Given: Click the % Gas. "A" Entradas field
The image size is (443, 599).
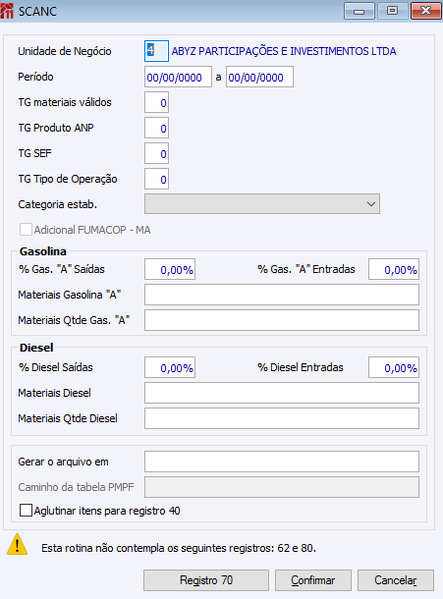Looking at the screenshot, I should pos(394,269).
